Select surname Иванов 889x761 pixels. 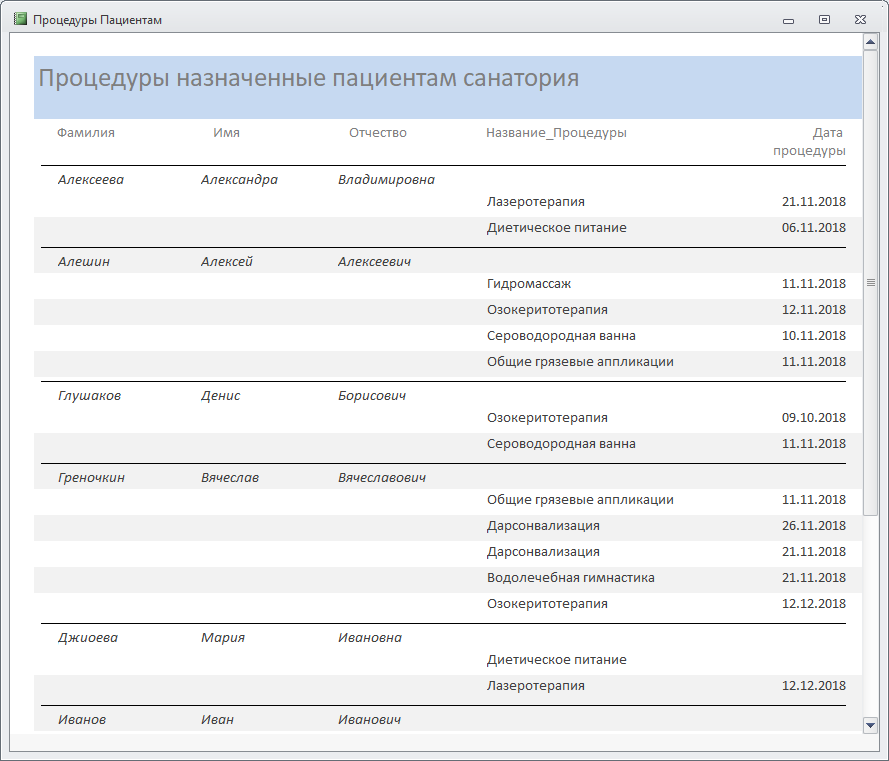[x=82, y=720]
